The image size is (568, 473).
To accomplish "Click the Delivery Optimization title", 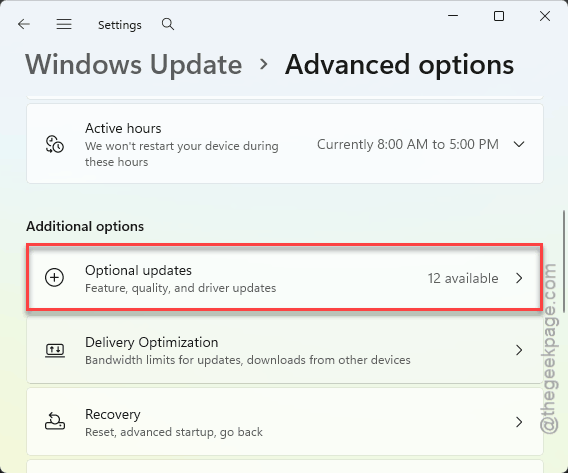I will tap(151, 342).
